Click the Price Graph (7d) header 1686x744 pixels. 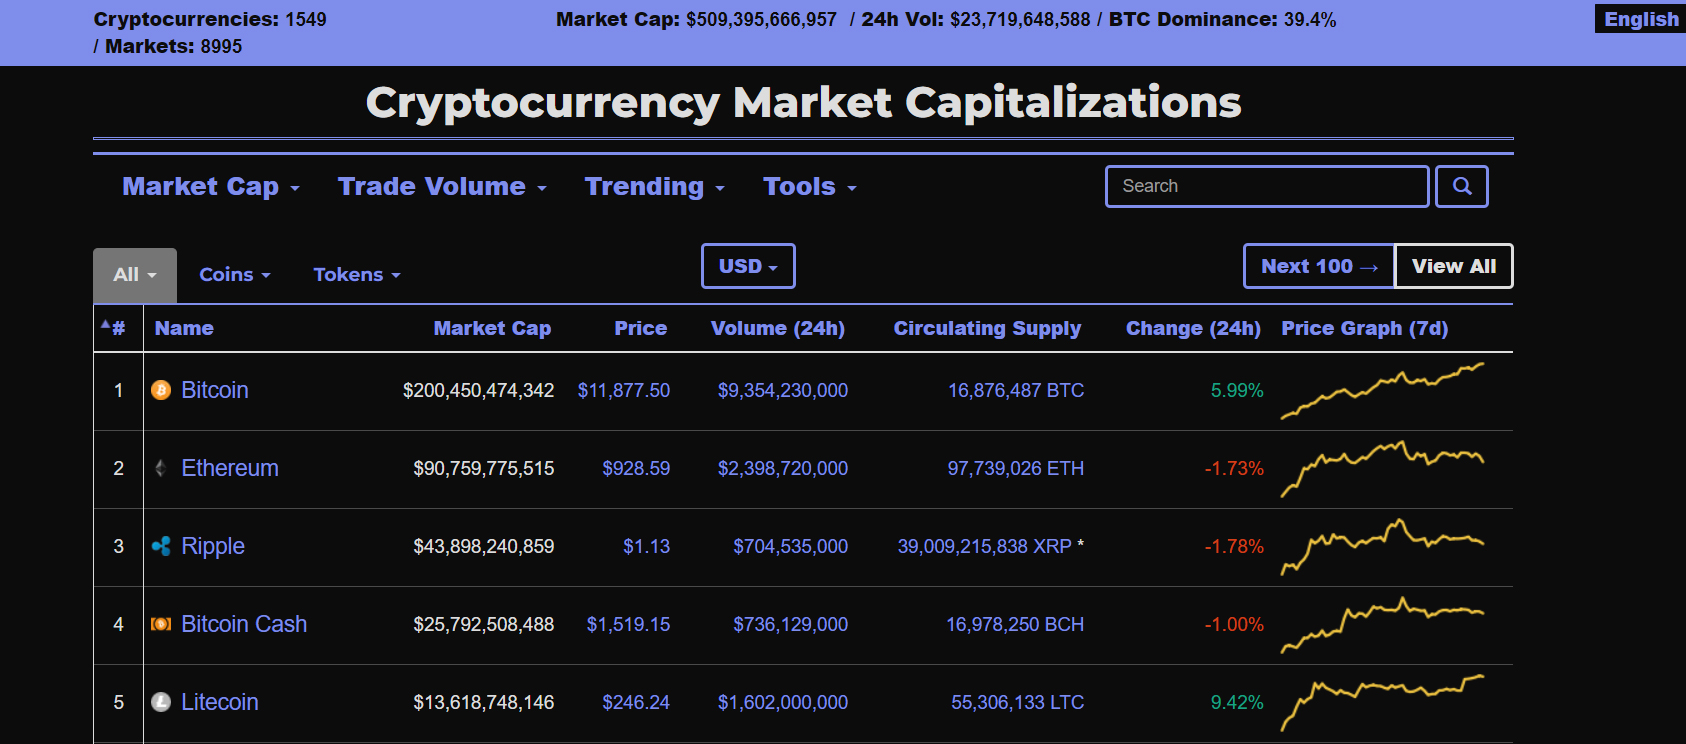click(1365, 328)
